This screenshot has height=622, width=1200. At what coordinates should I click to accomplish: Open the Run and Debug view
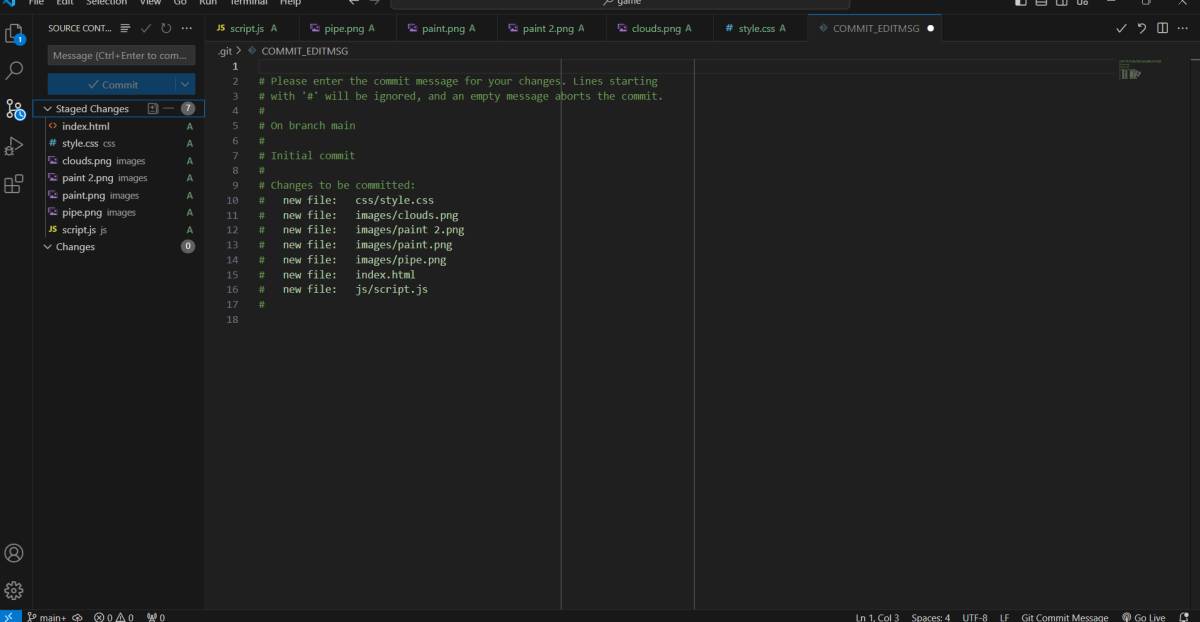15,146
